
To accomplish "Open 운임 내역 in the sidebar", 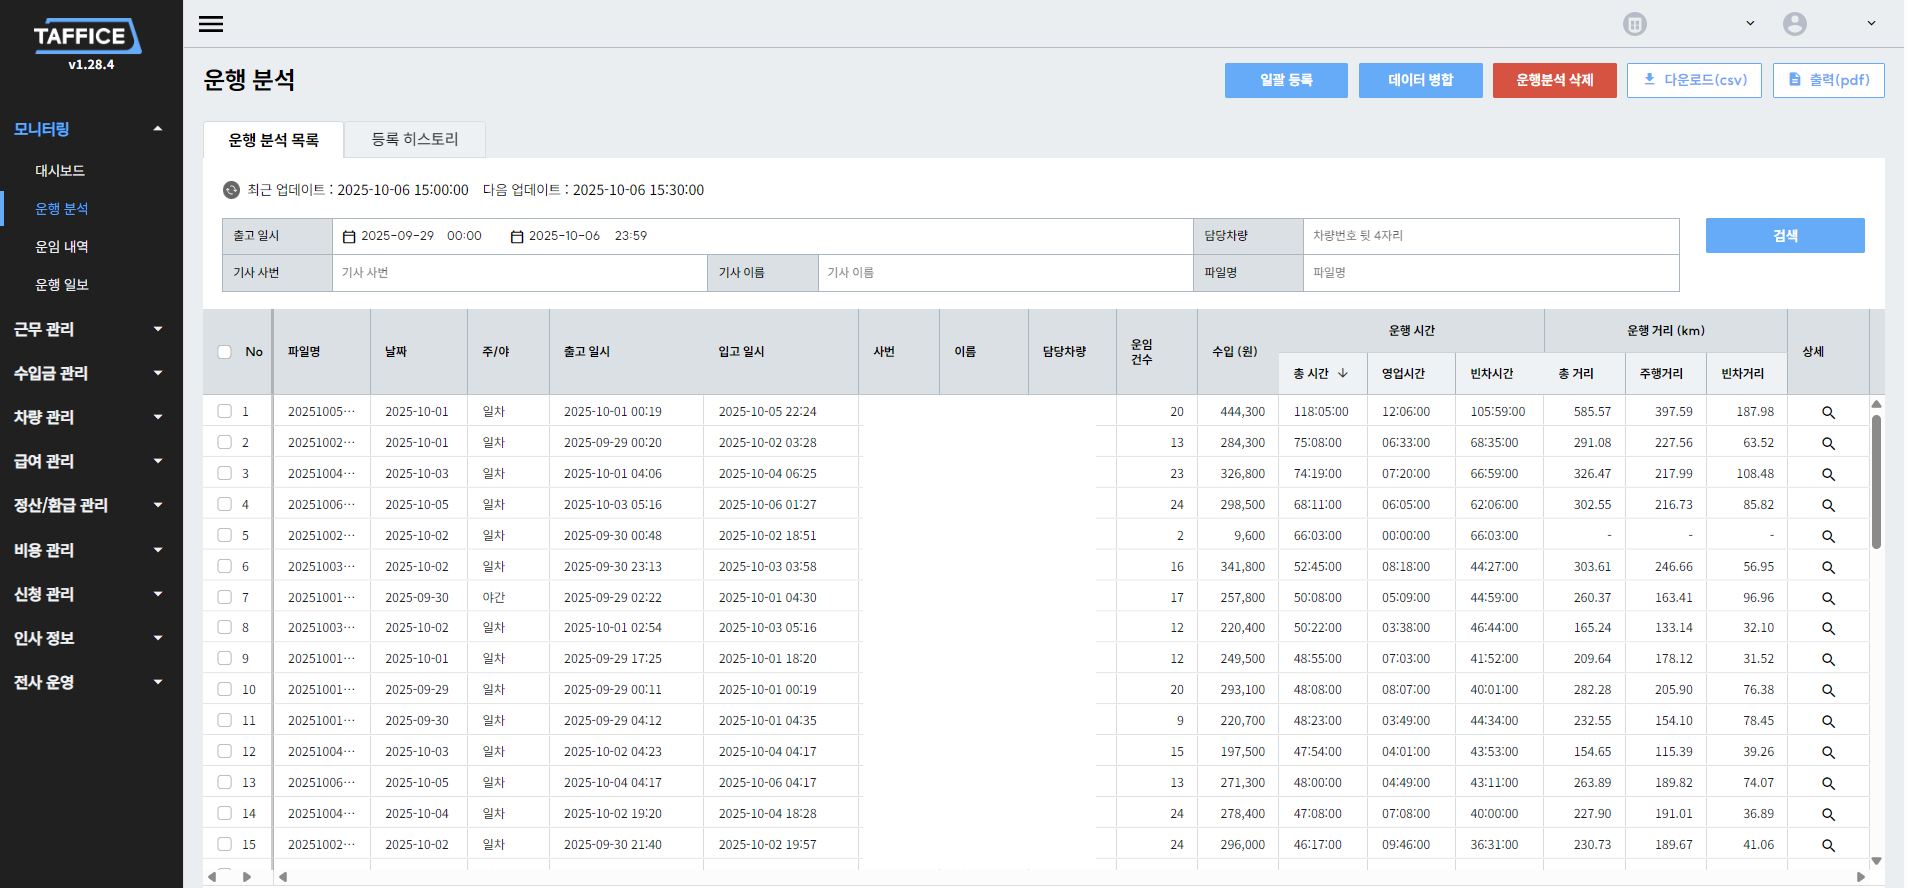I will click(62, 247).
